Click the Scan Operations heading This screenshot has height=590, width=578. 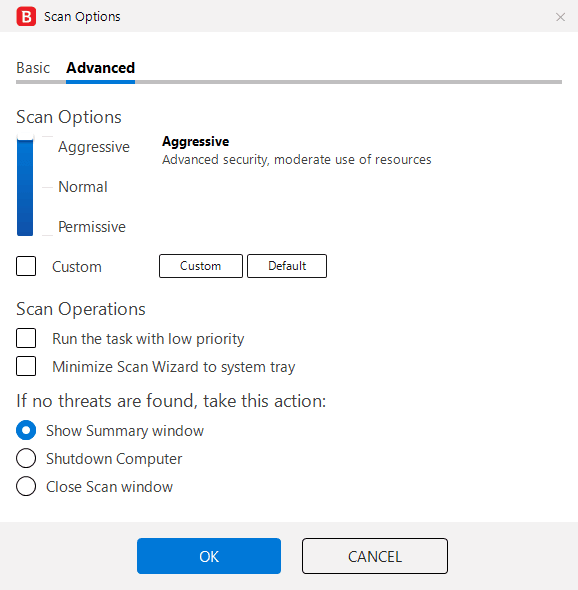81,309
